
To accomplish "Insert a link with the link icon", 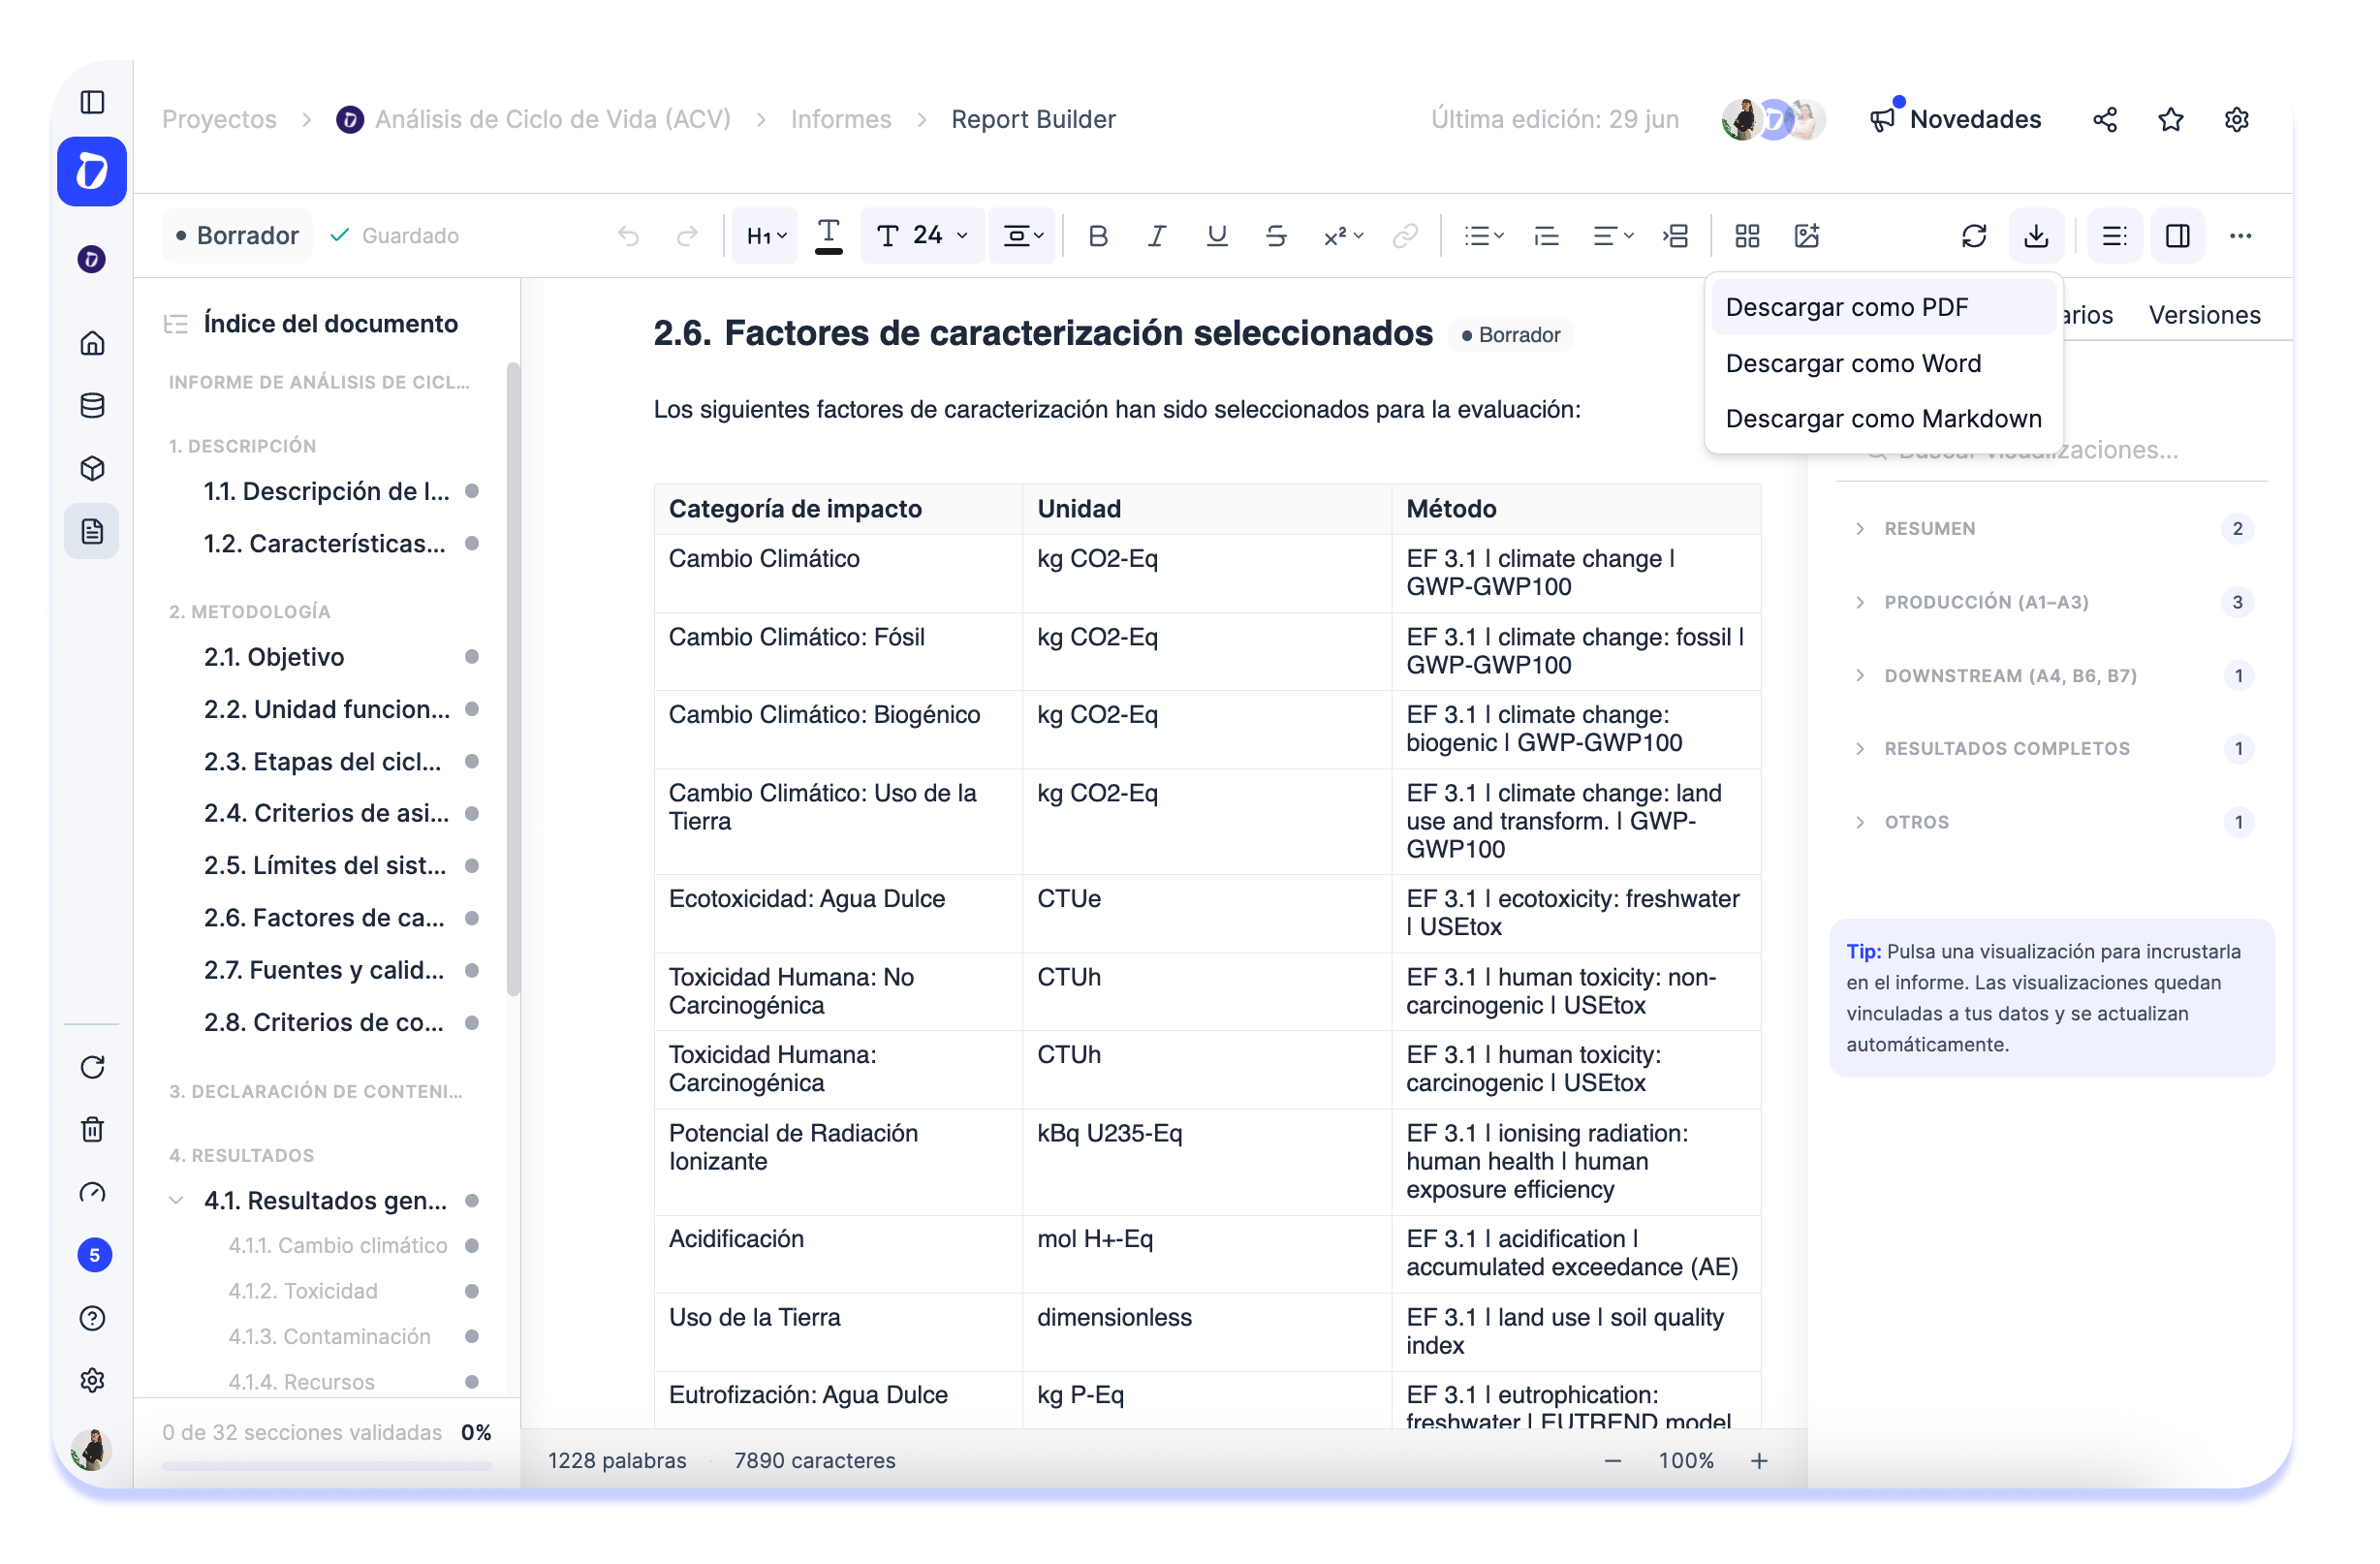I will coord(1407,236).
